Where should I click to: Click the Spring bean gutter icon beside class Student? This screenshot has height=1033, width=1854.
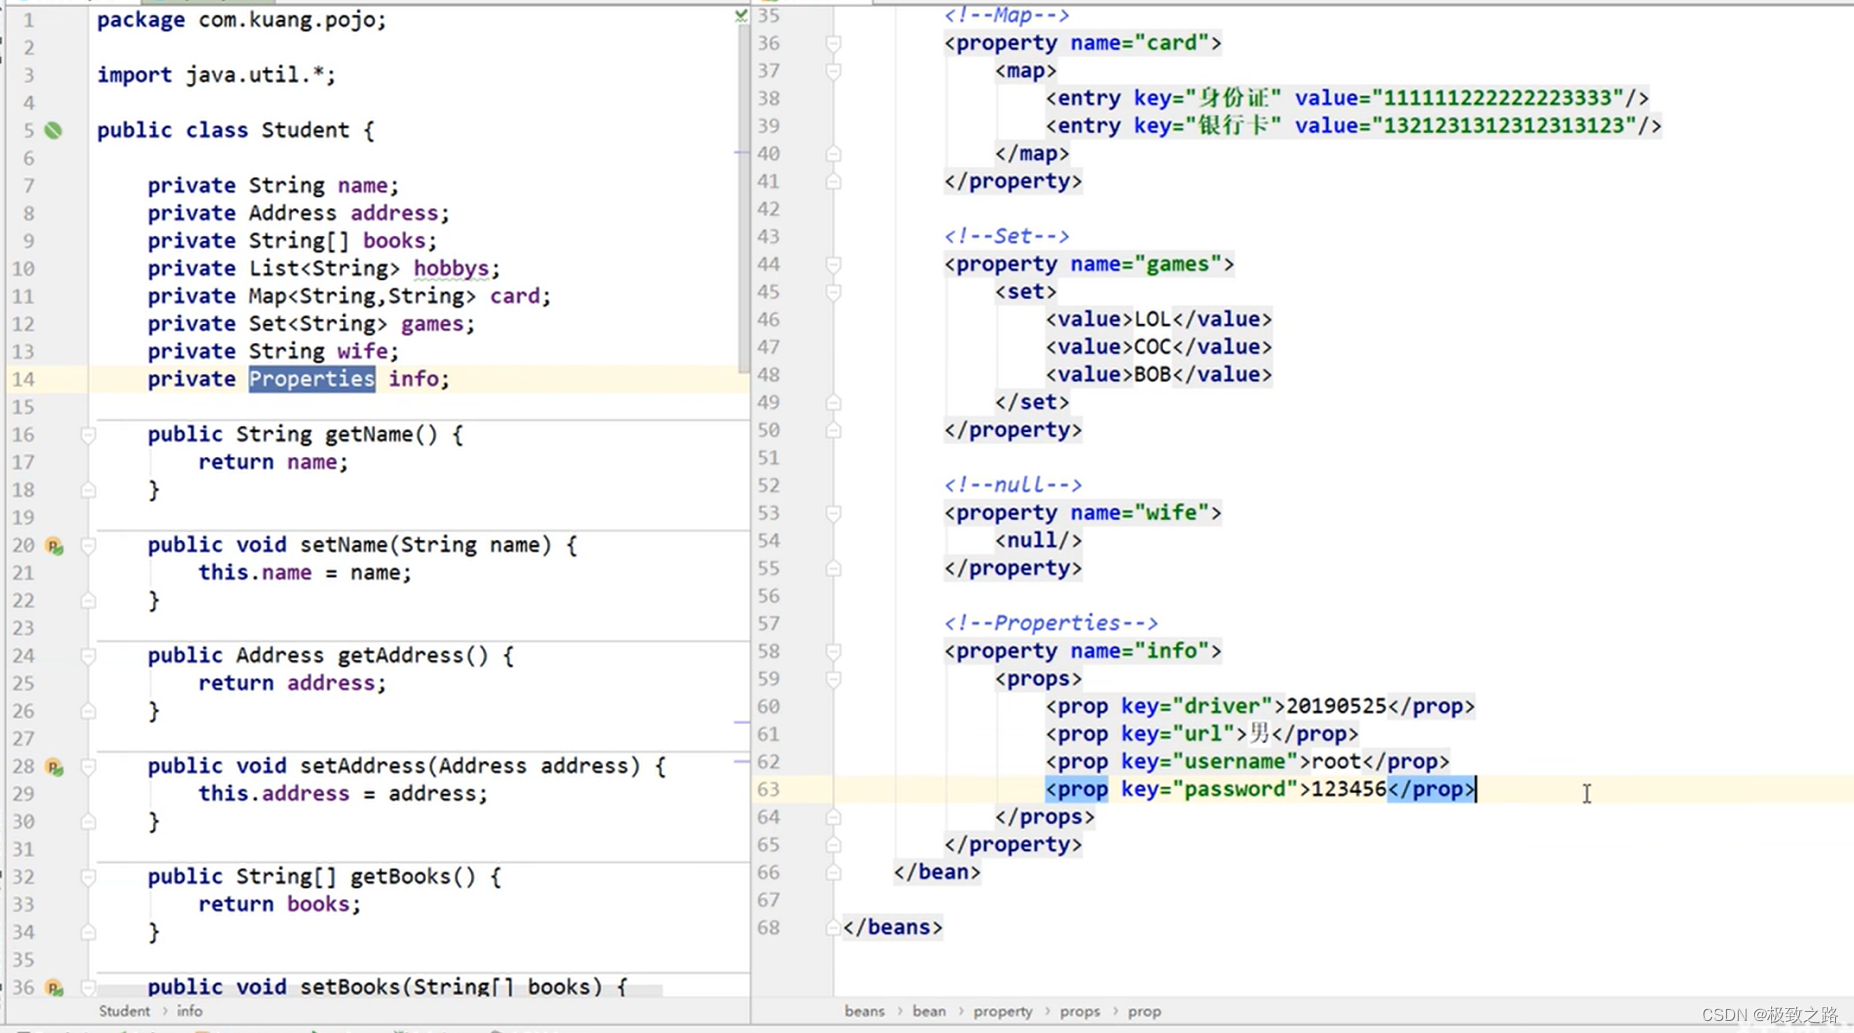click(54, 130)
